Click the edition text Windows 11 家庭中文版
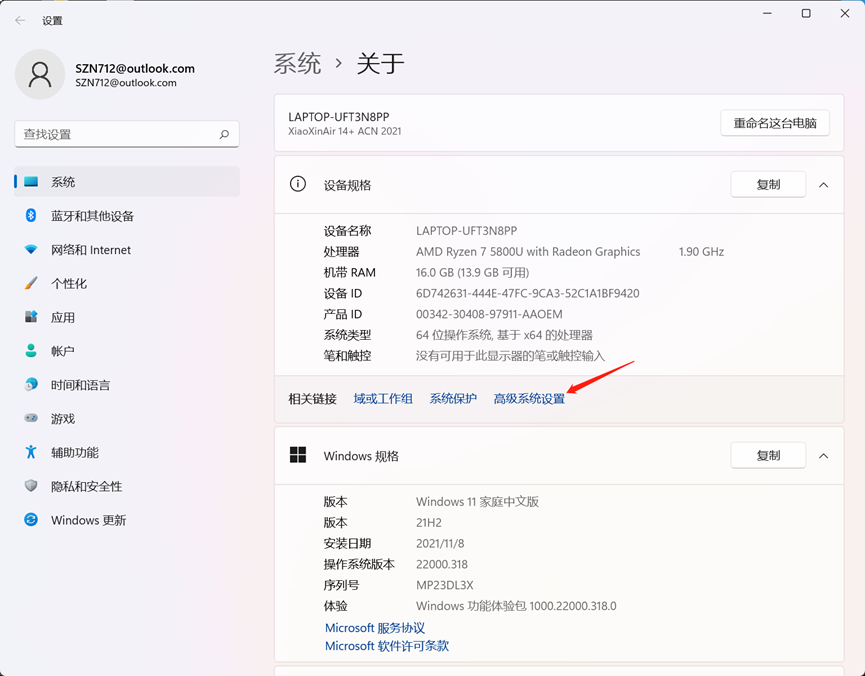Viewport: 865px width, 676px height. [477, 502]
